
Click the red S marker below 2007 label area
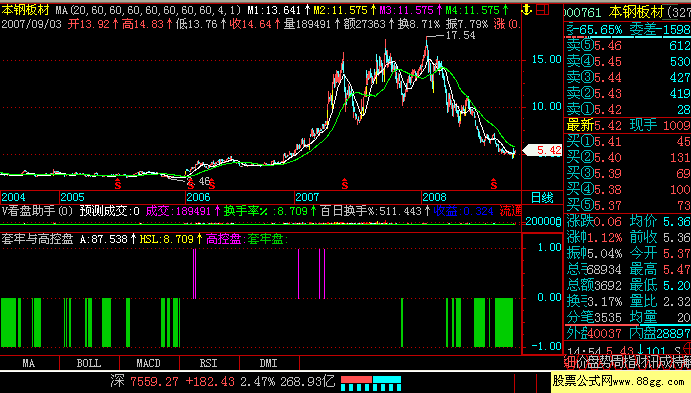point(345,184)
